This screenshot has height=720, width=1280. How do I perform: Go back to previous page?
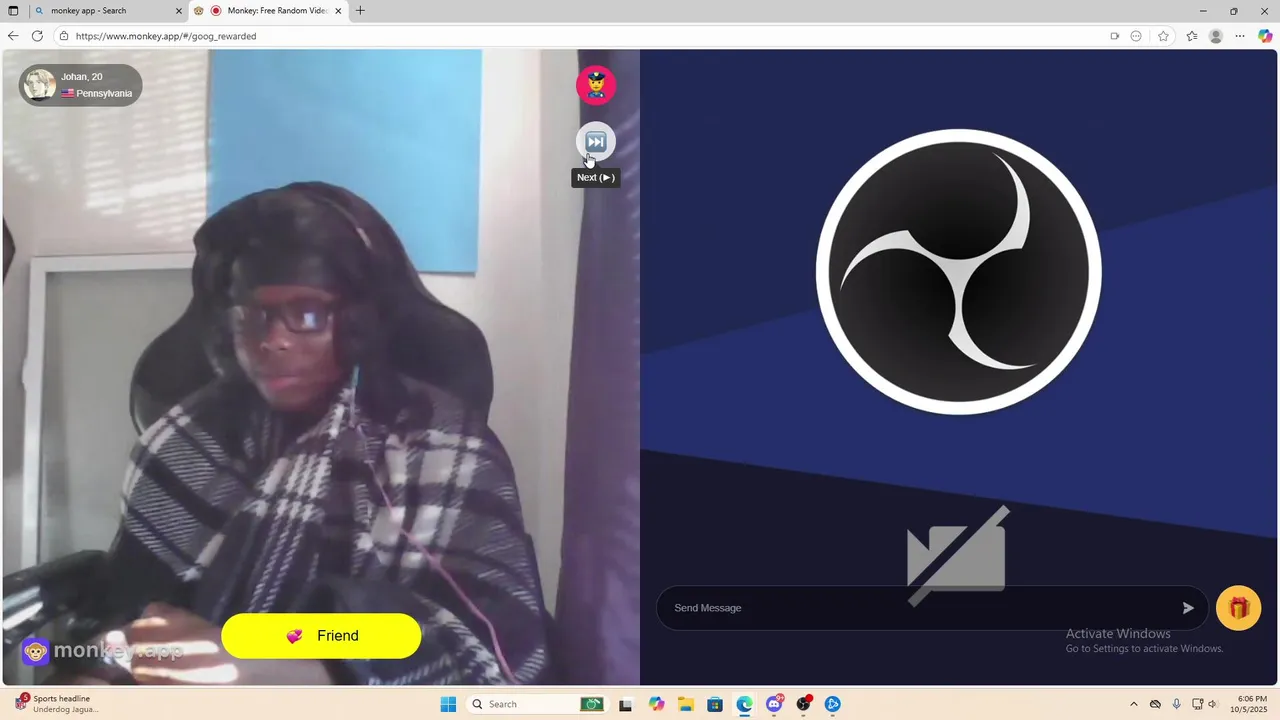pyautogui.click(x=13, y=36)
